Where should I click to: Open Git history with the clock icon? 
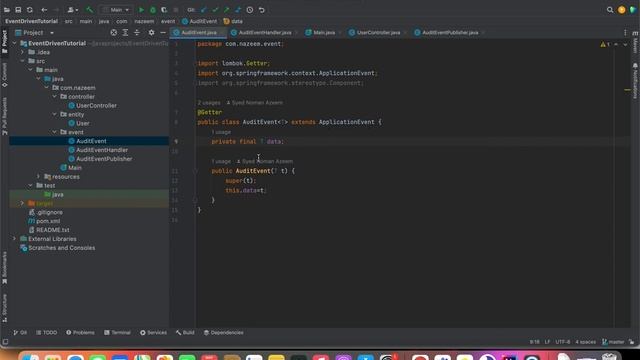pyautogui.click(x=250, y=10)
